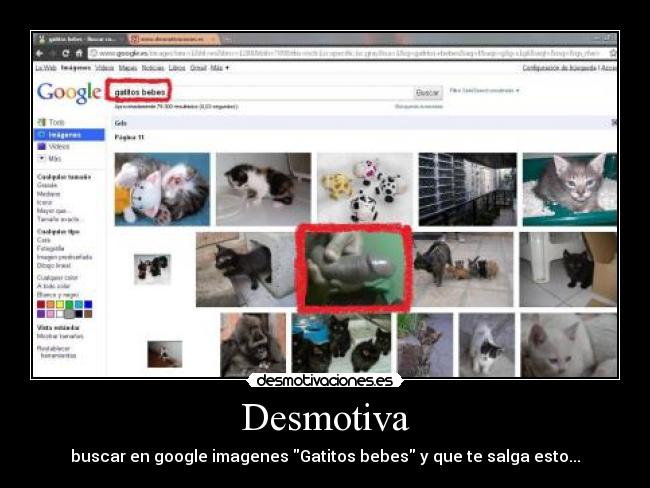Image resolution: width=650 pixels, height=488 pixels.
Task: Pick the pink color swatch
Action: pos(50,314)
